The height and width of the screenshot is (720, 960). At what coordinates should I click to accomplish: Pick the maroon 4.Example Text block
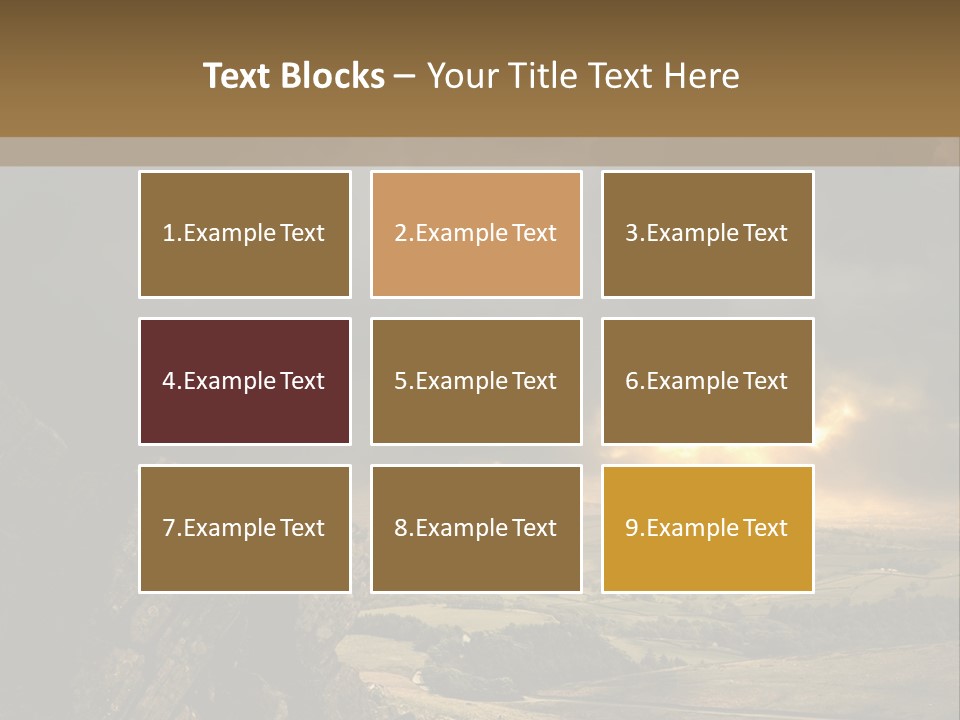[245, 381]
